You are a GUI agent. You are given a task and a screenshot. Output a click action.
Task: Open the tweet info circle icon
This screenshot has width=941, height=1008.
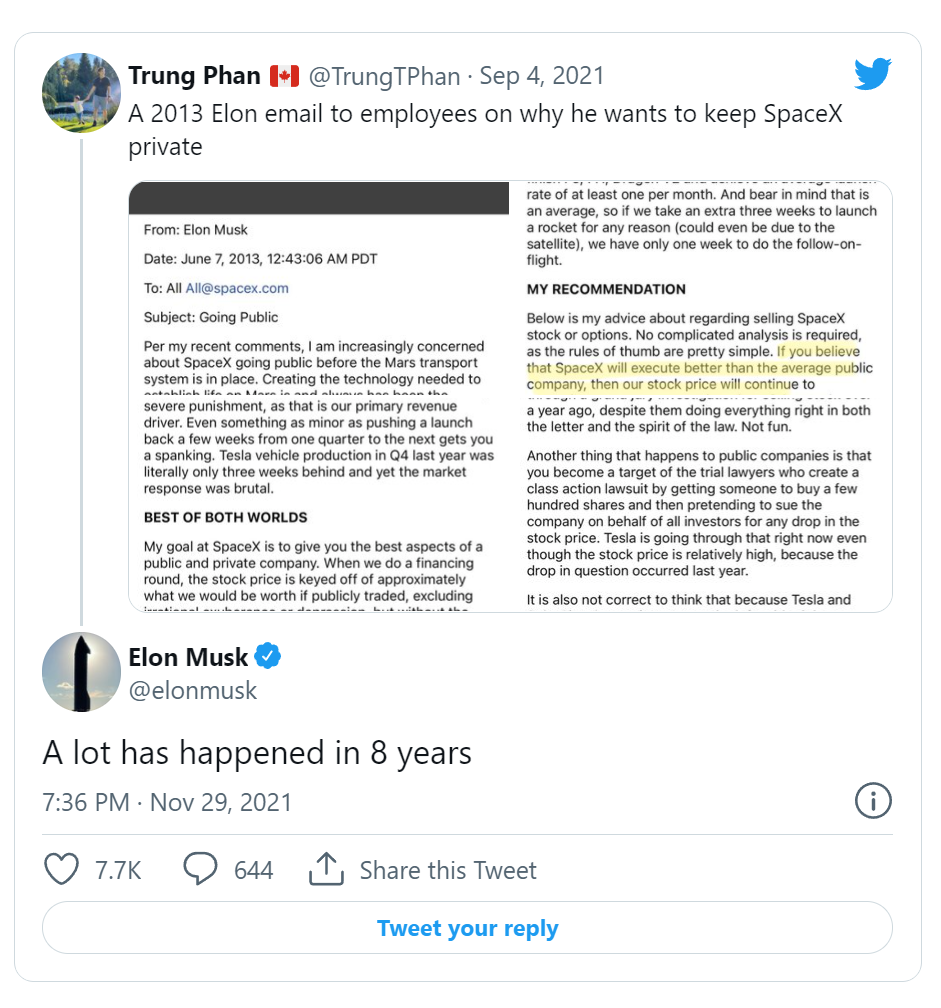pyautogui.click(x=874, y=801)
